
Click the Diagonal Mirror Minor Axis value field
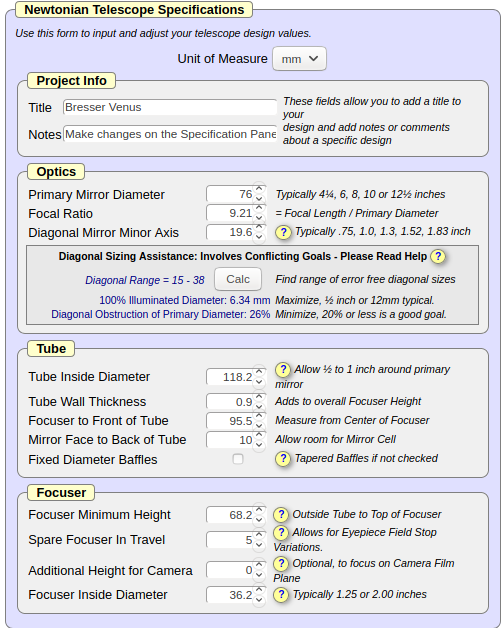click(x=230, y=232)
